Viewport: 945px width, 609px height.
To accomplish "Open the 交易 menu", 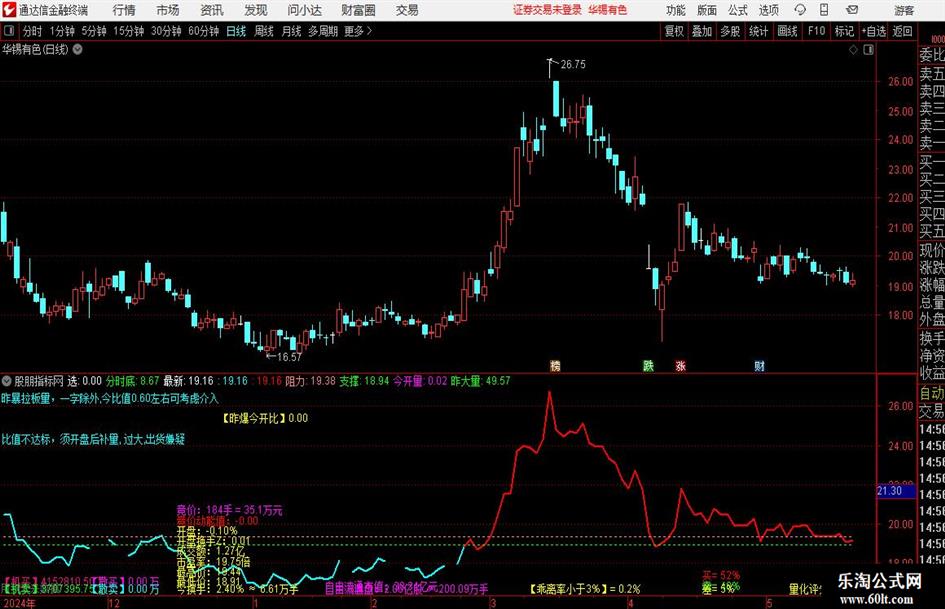I will point(407,10).
